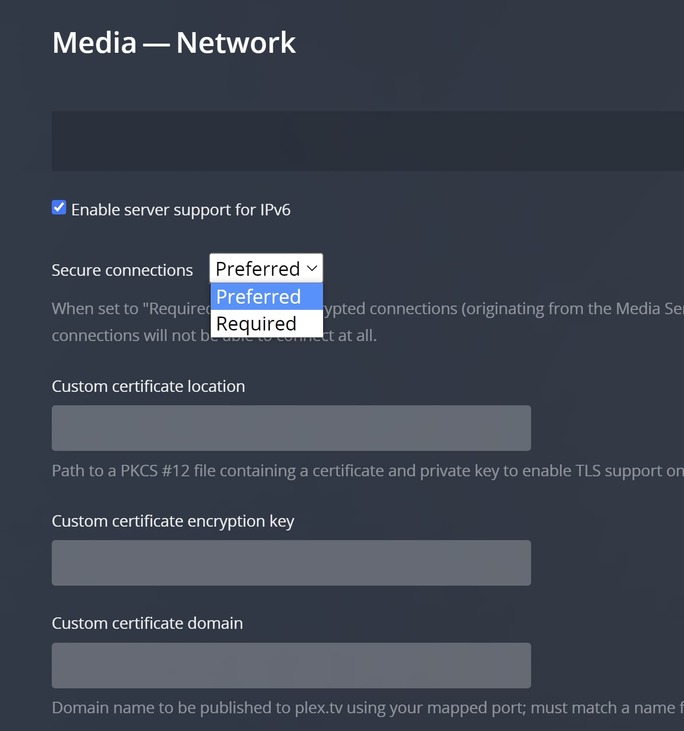Image resolution: width=684 pixels, height=731 pixels.
Task: Focus the Custom certificate domain input box
Action: (x=291, y=665)
